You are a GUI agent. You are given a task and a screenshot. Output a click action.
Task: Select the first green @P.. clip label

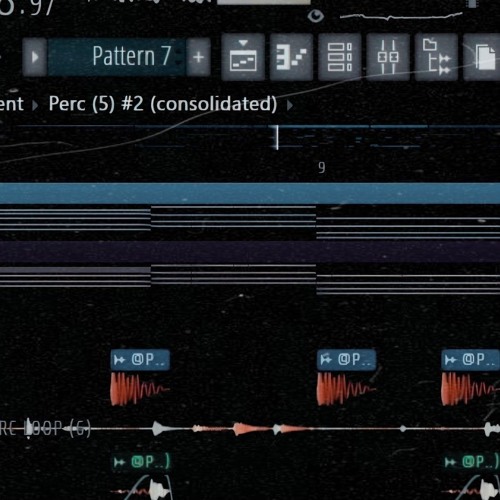point(142,462)
